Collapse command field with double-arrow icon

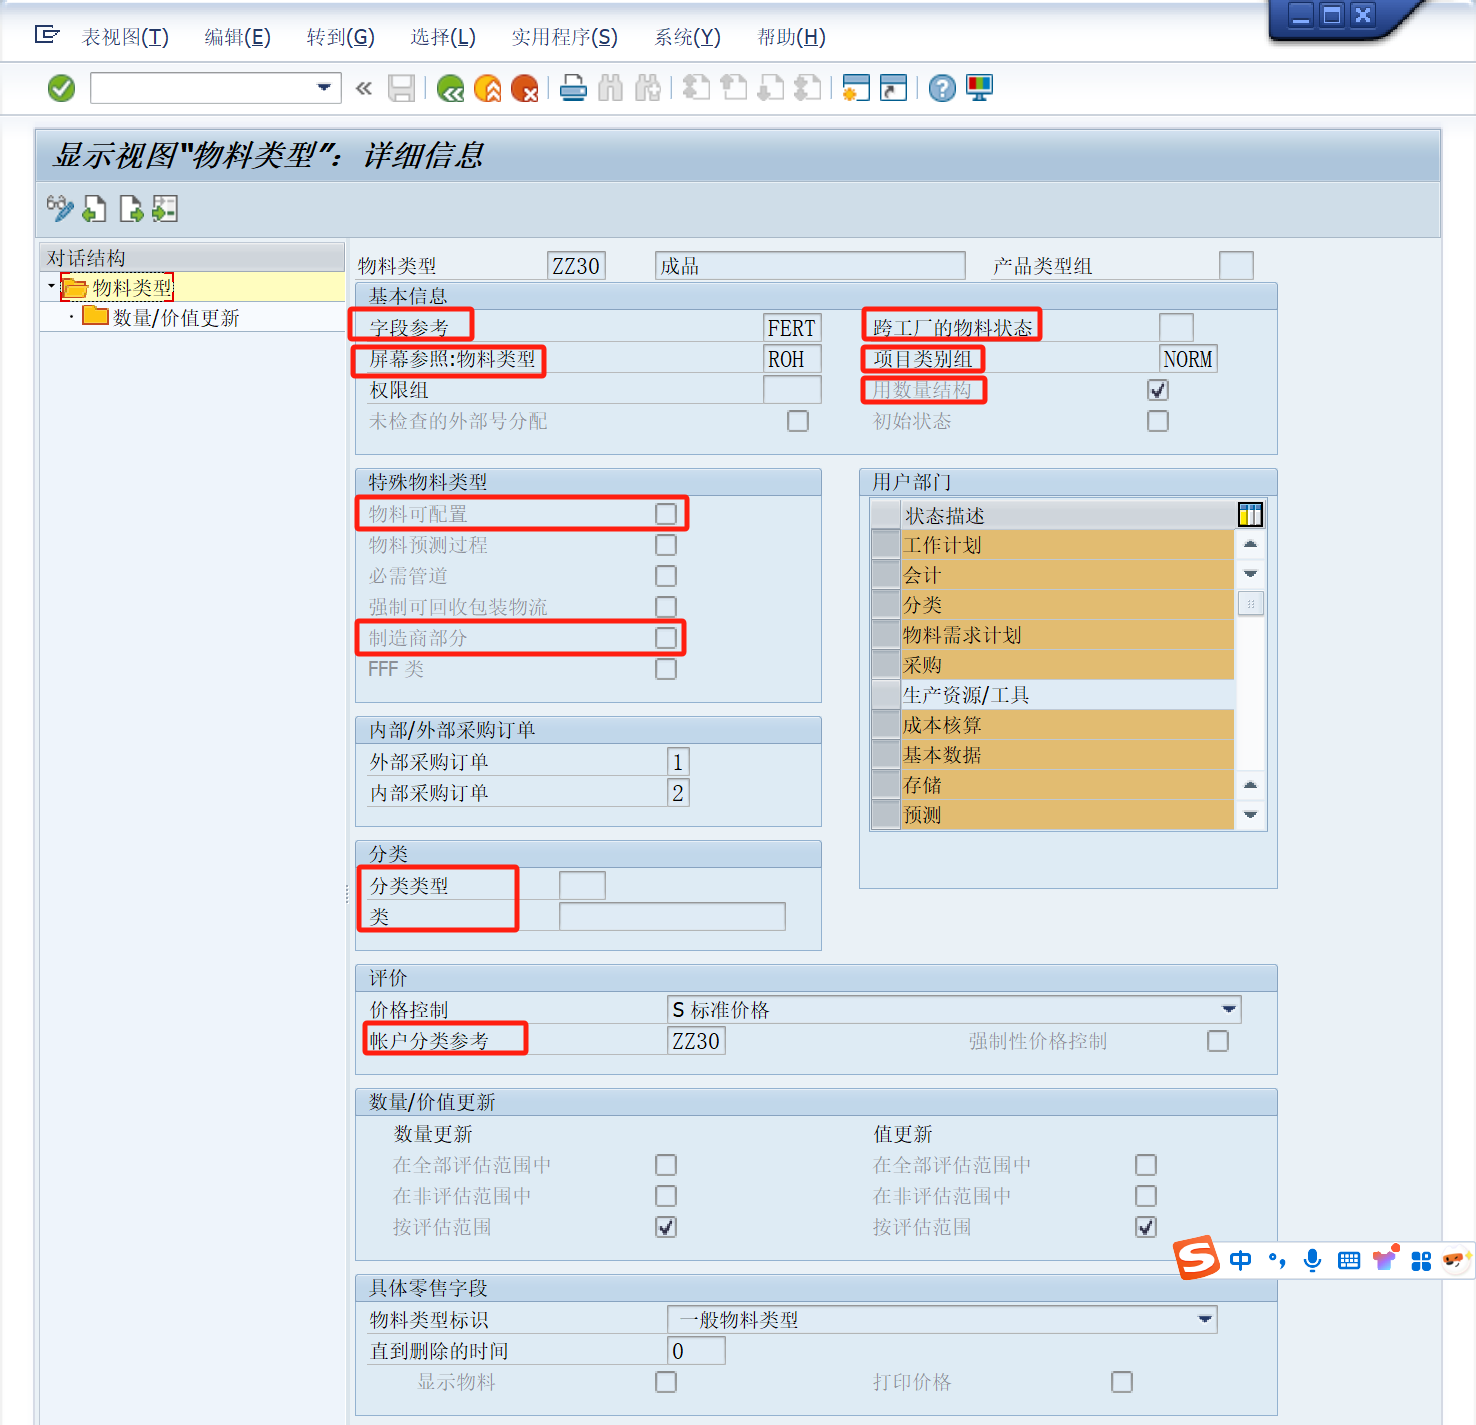point(364,88)
